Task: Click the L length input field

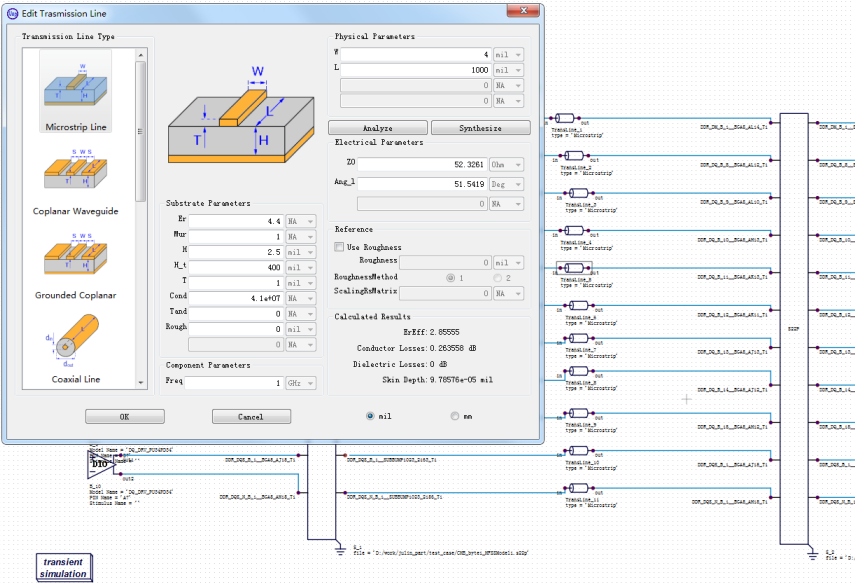Action: (x=416, y=70)
